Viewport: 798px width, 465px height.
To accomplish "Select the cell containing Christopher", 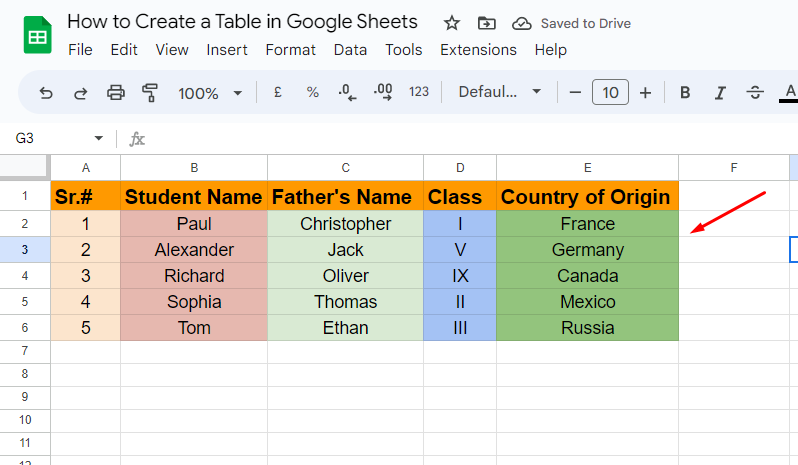I will click(346, 224).
